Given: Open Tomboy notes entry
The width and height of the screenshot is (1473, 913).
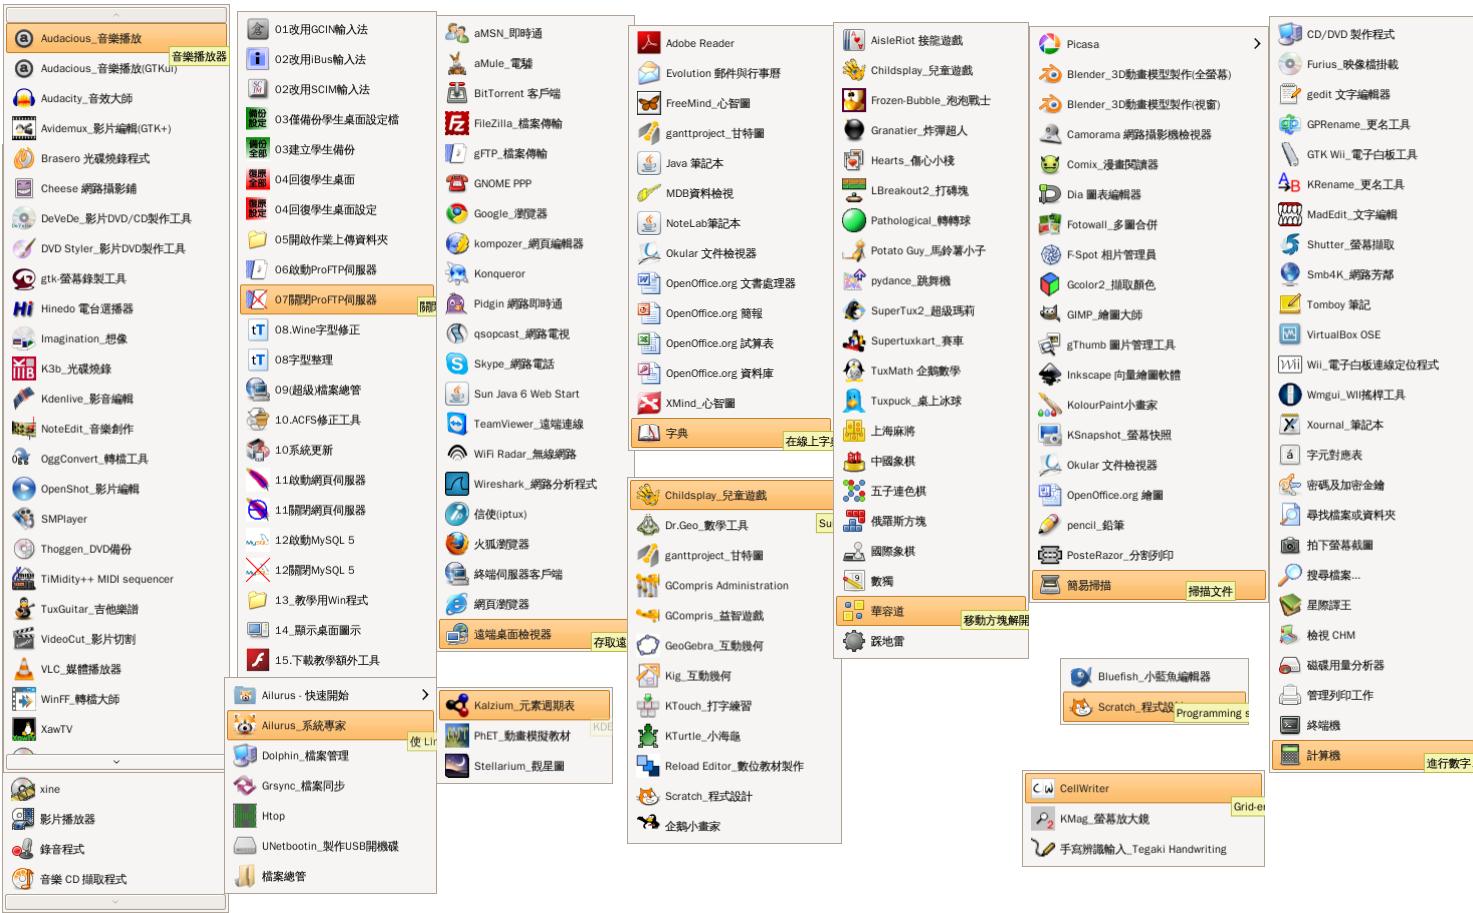Looking at the screenshot, I should pos(1337,305).
